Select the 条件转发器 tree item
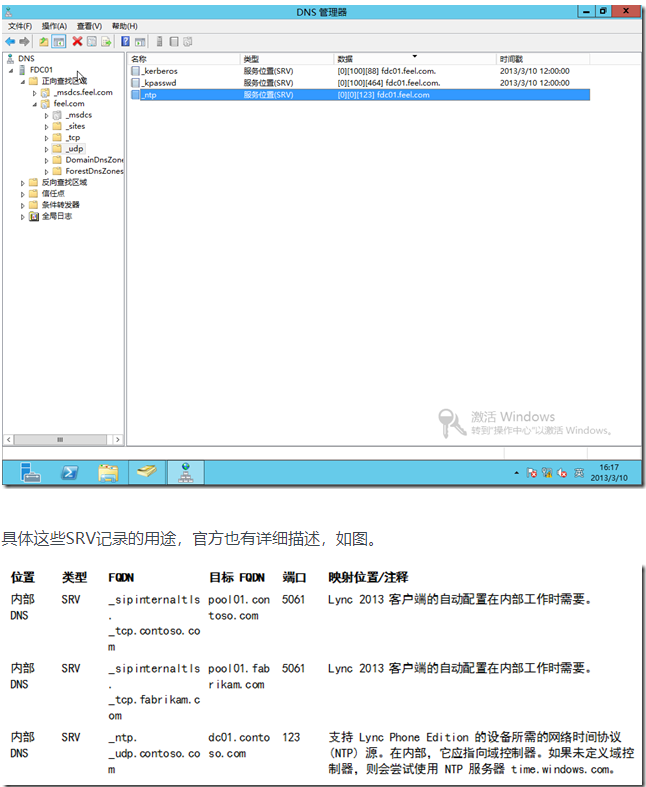The height and width of the screenshot is (787, 646). [60, 205]
